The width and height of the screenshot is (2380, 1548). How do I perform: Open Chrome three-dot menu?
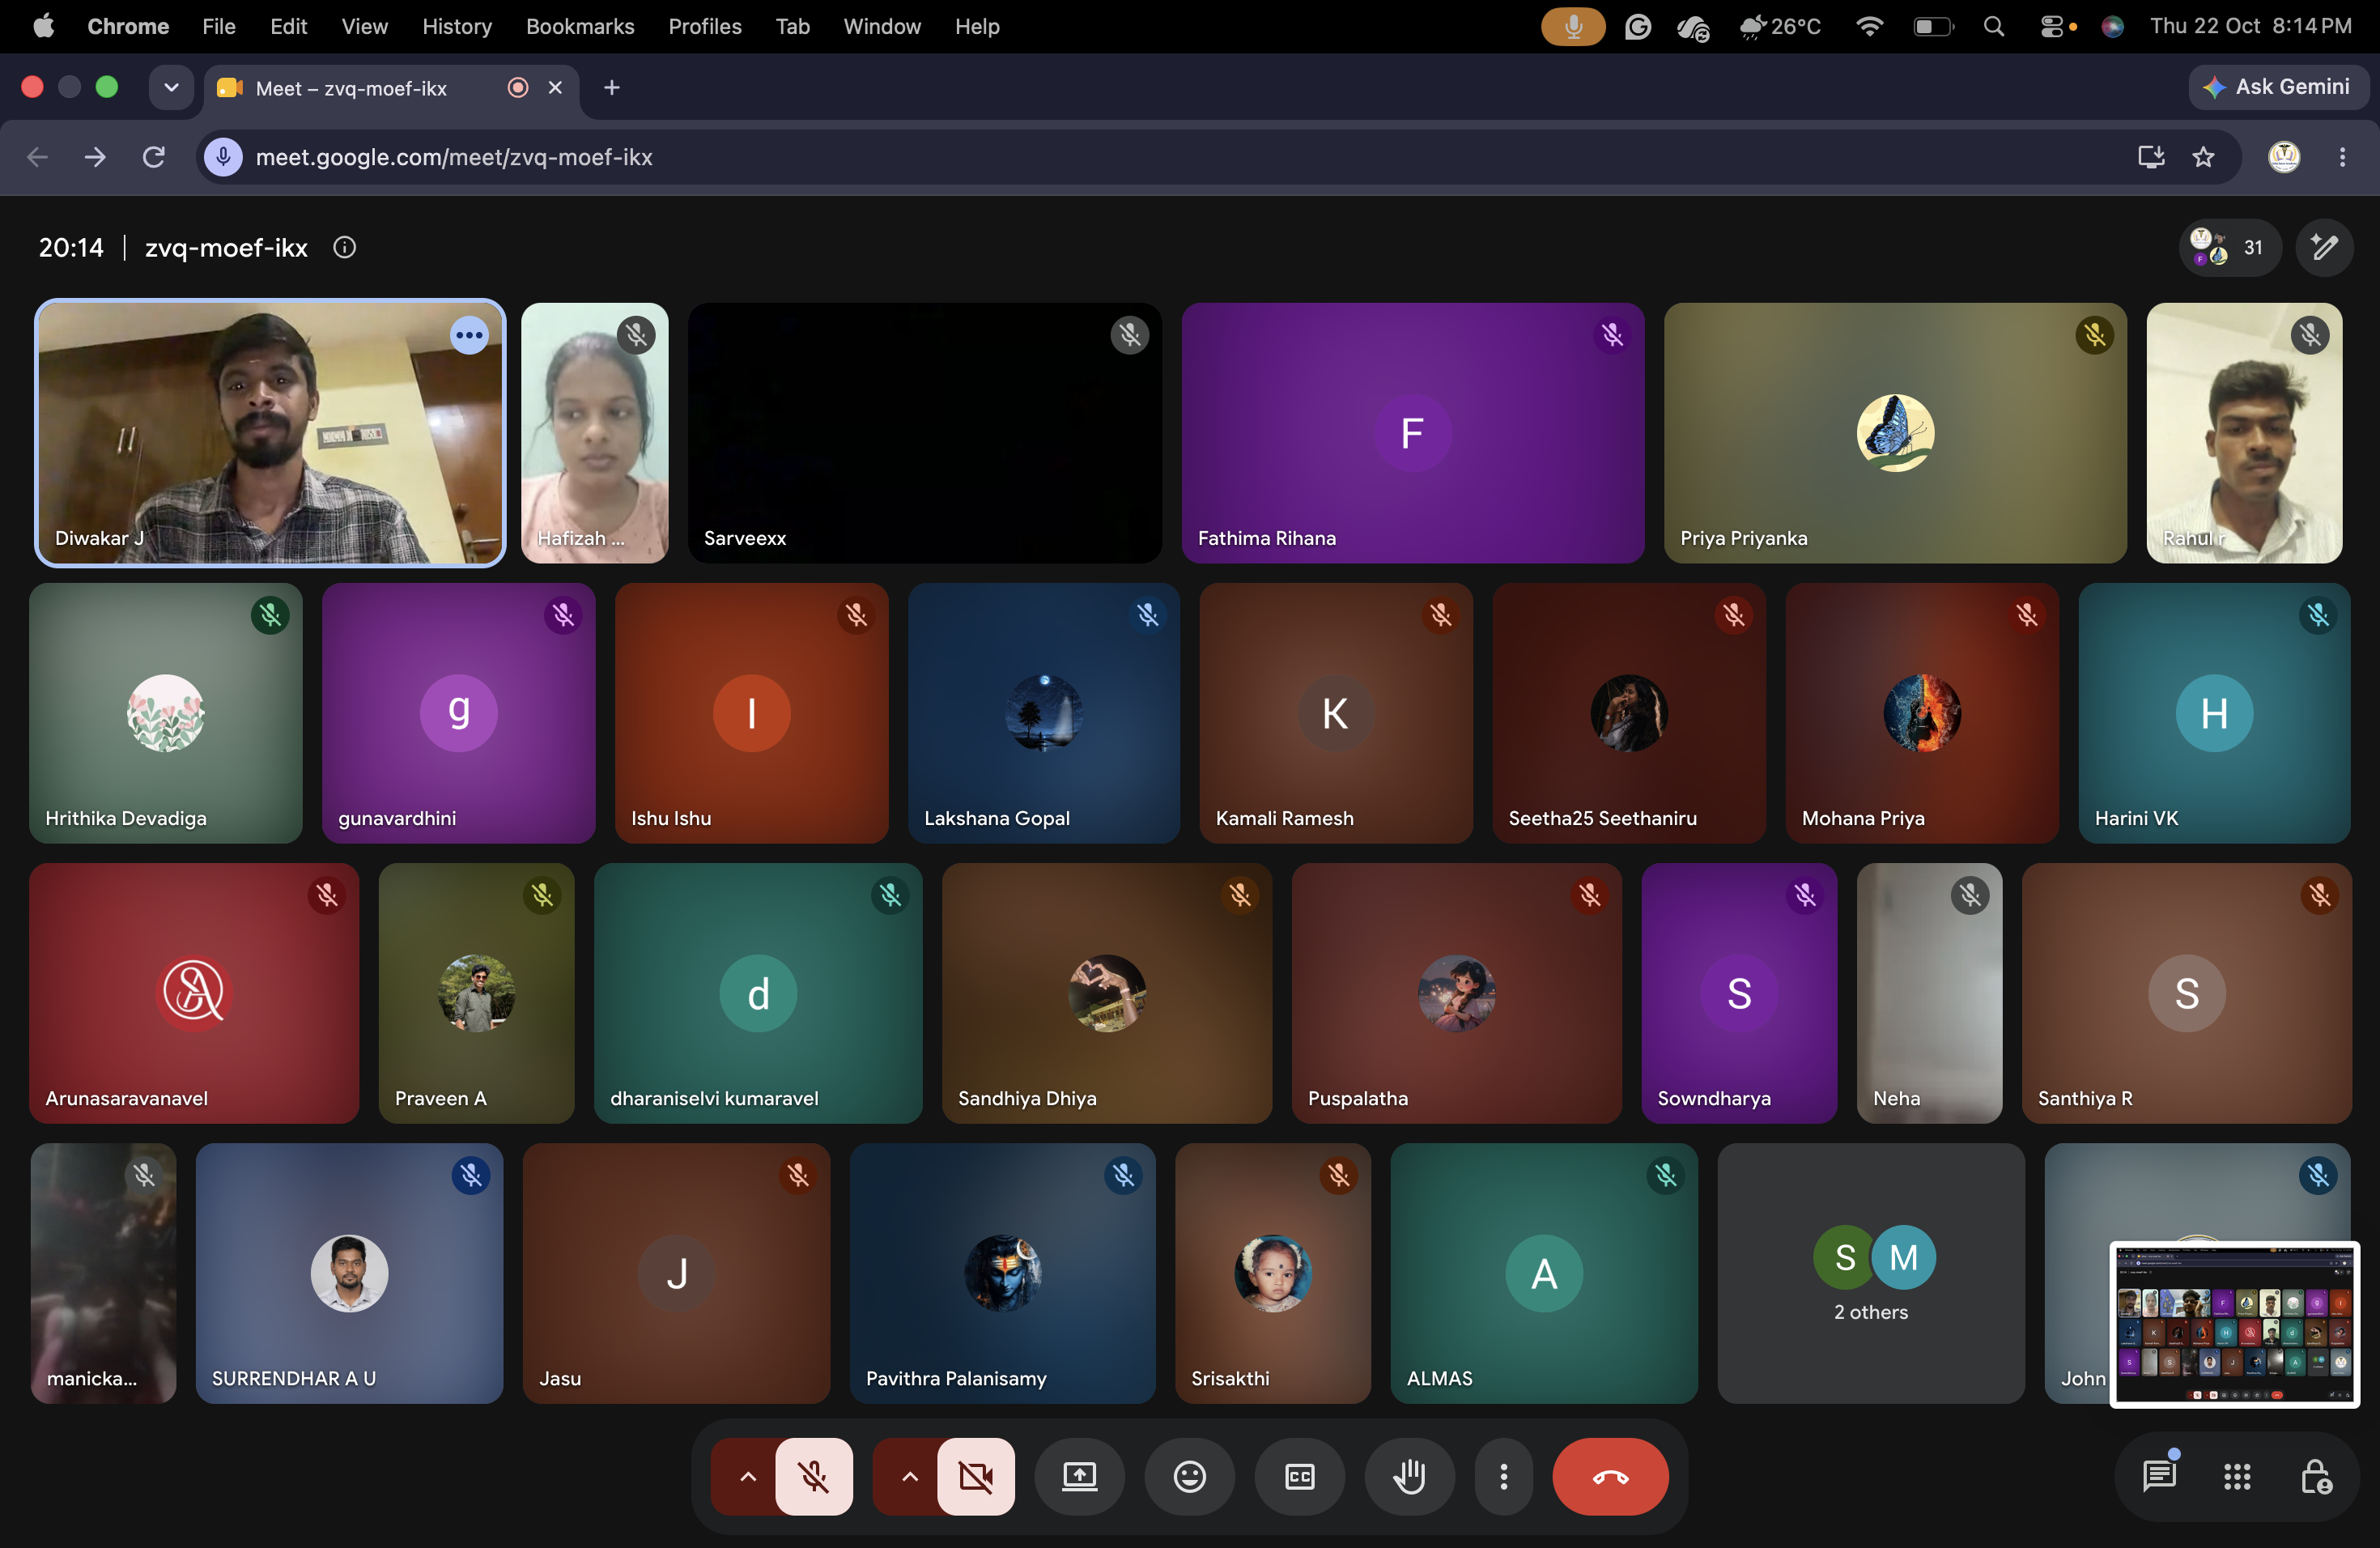click(x=2342, y=157)
